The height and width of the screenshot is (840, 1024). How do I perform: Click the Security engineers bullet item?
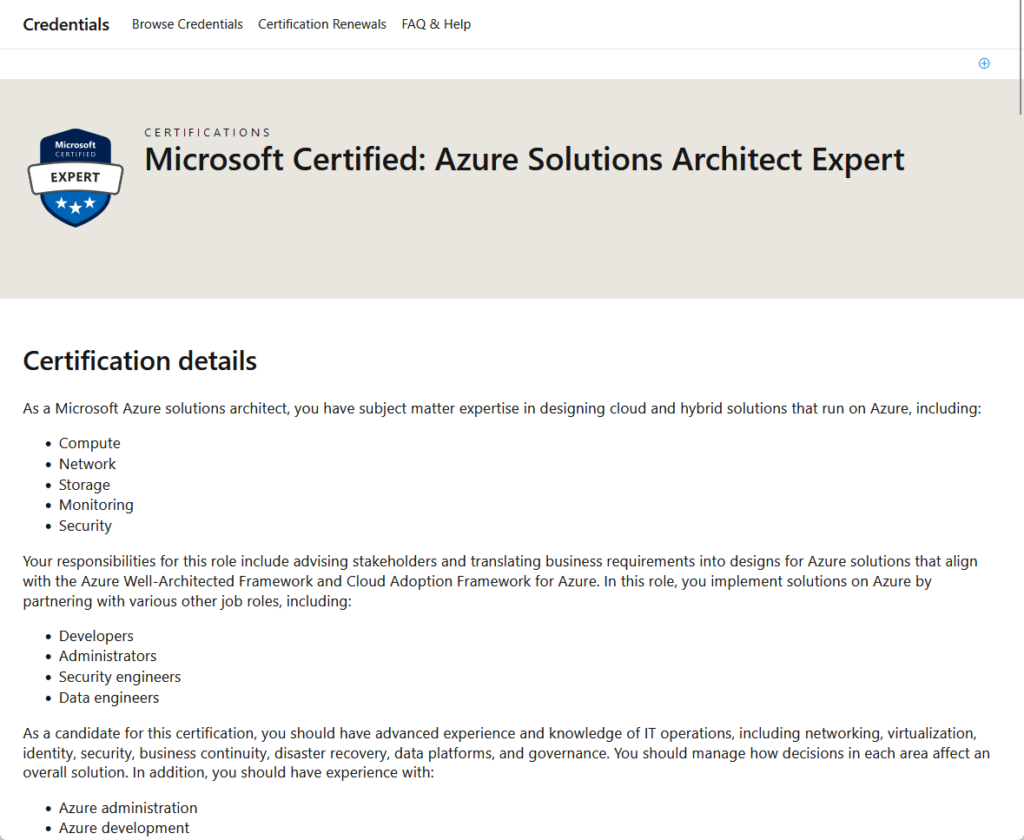120,677
